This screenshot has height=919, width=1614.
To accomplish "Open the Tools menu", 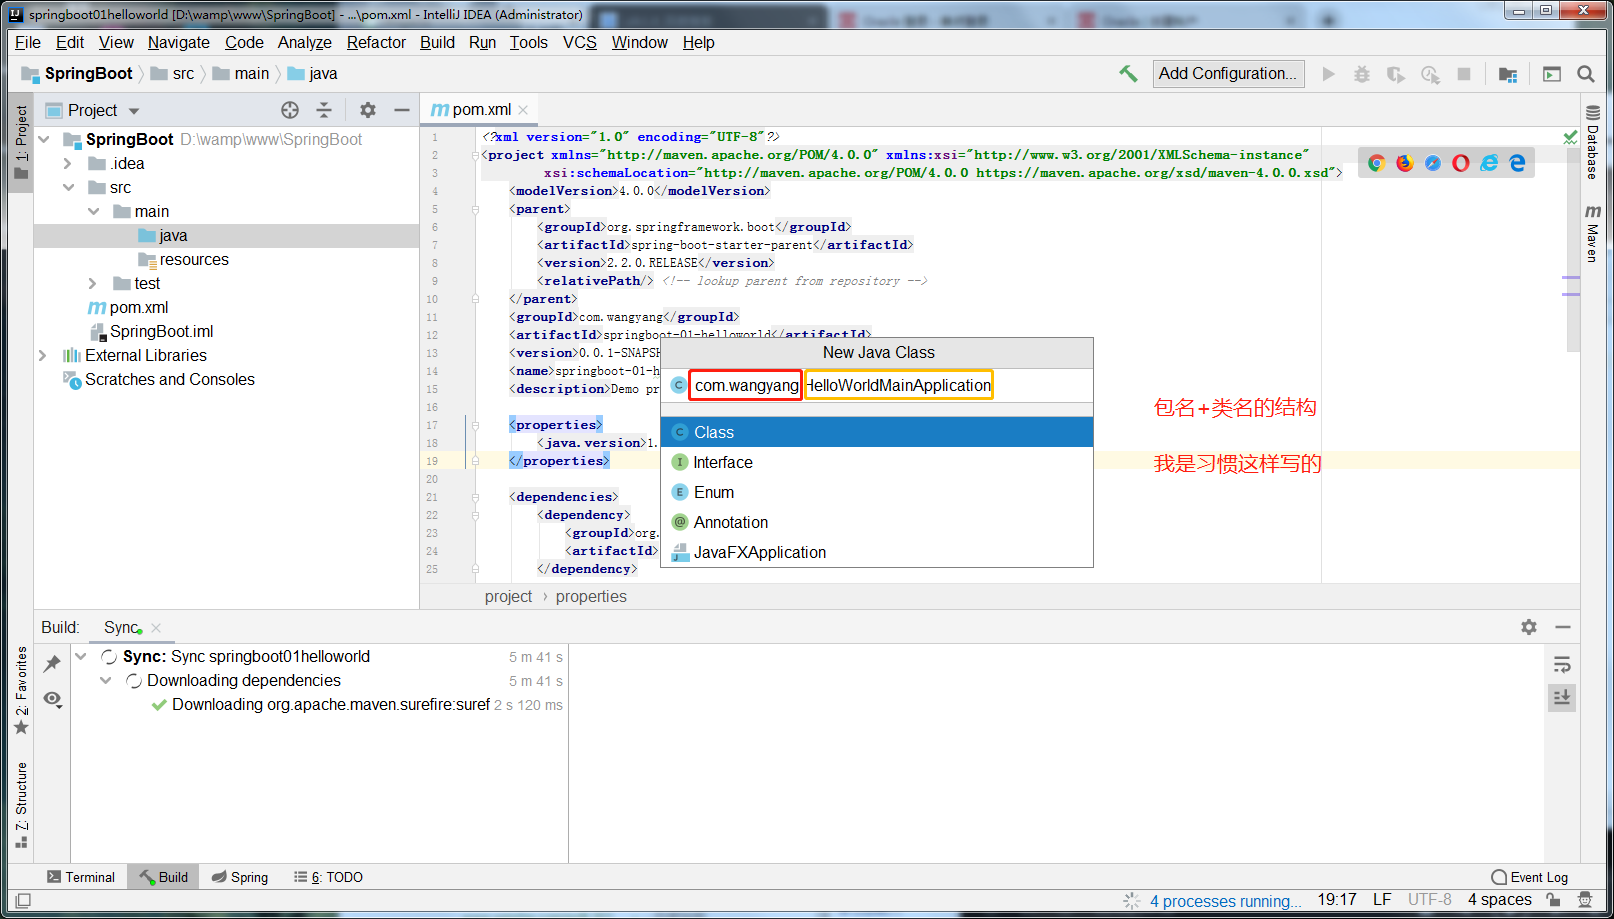I will (529, 42).
